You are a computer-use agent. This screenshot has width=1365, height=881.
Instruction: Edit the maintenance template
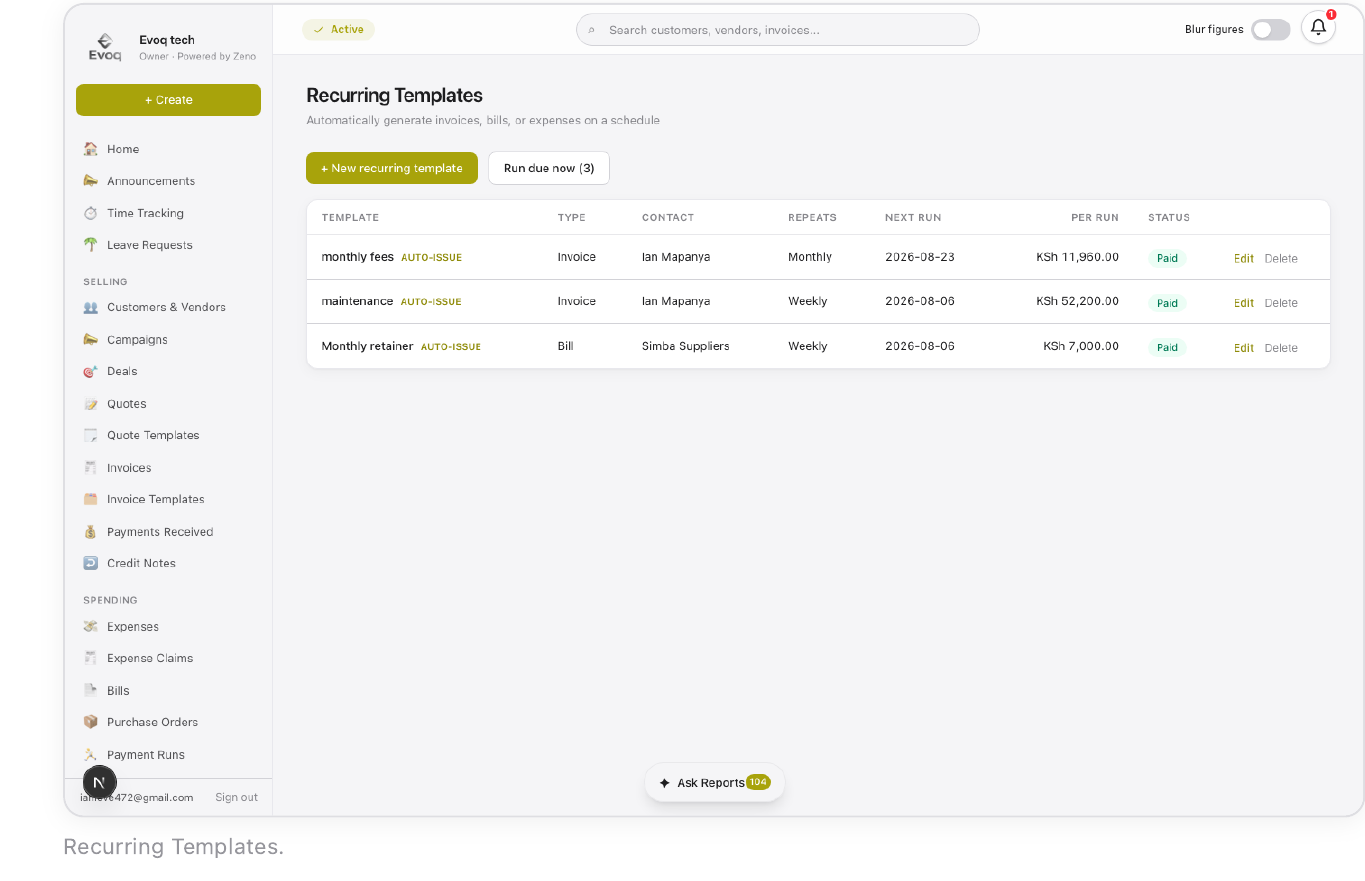click(x=1244, y=303)
